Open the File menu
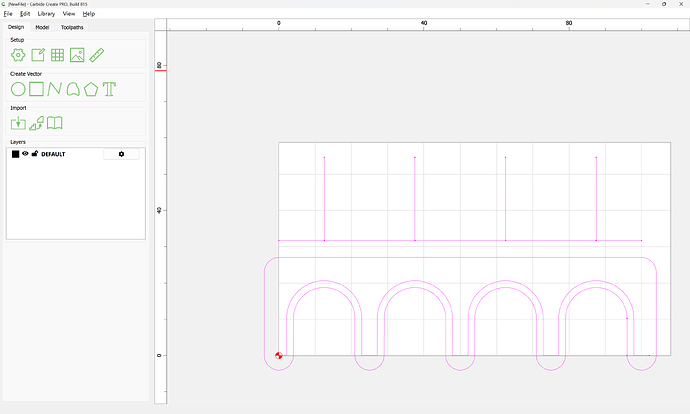The width and height of the screenshot is (690, 414). click(x=8, y=14)
